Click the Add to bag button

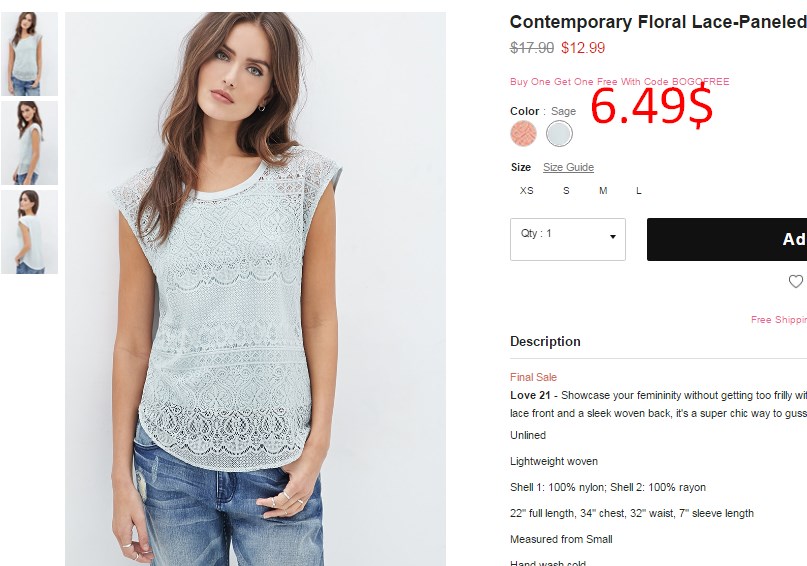727,239
